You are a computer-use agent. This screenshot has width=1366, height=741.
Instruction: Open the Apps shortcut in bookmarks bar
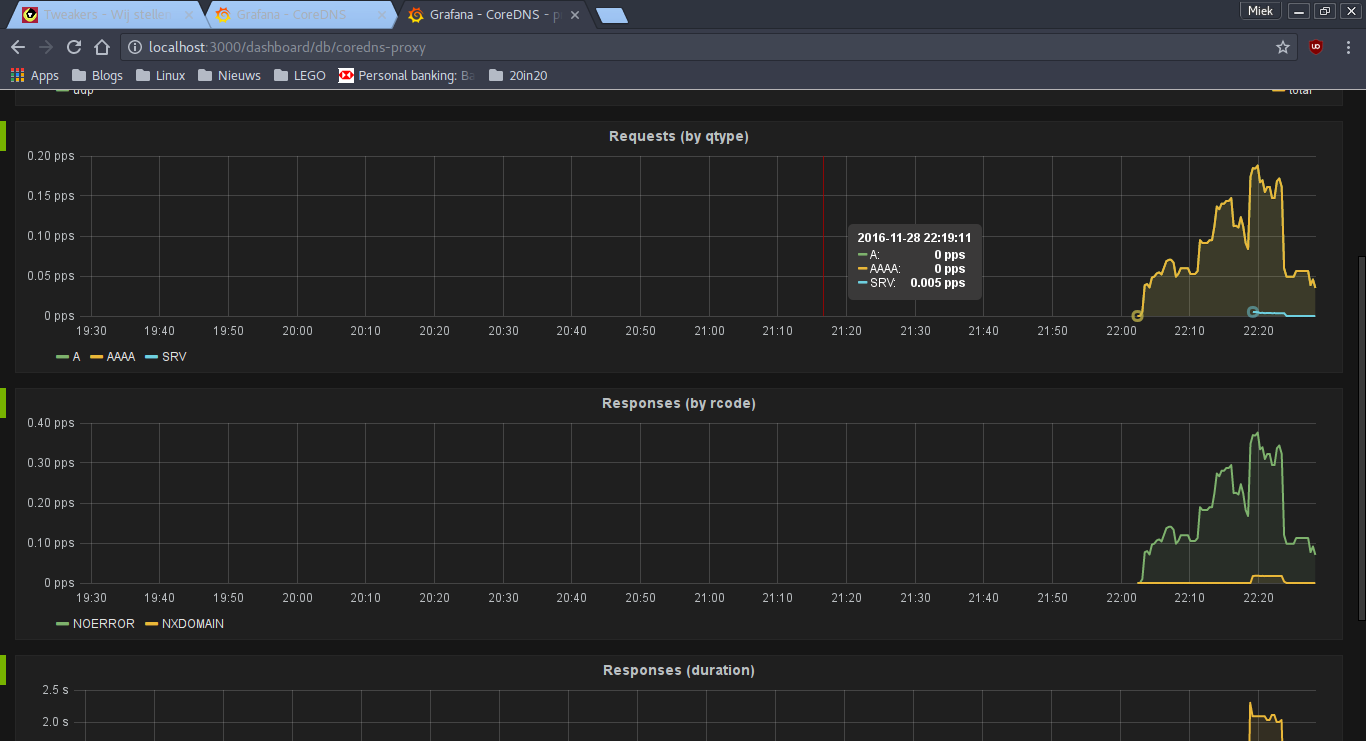click(35, 75)
